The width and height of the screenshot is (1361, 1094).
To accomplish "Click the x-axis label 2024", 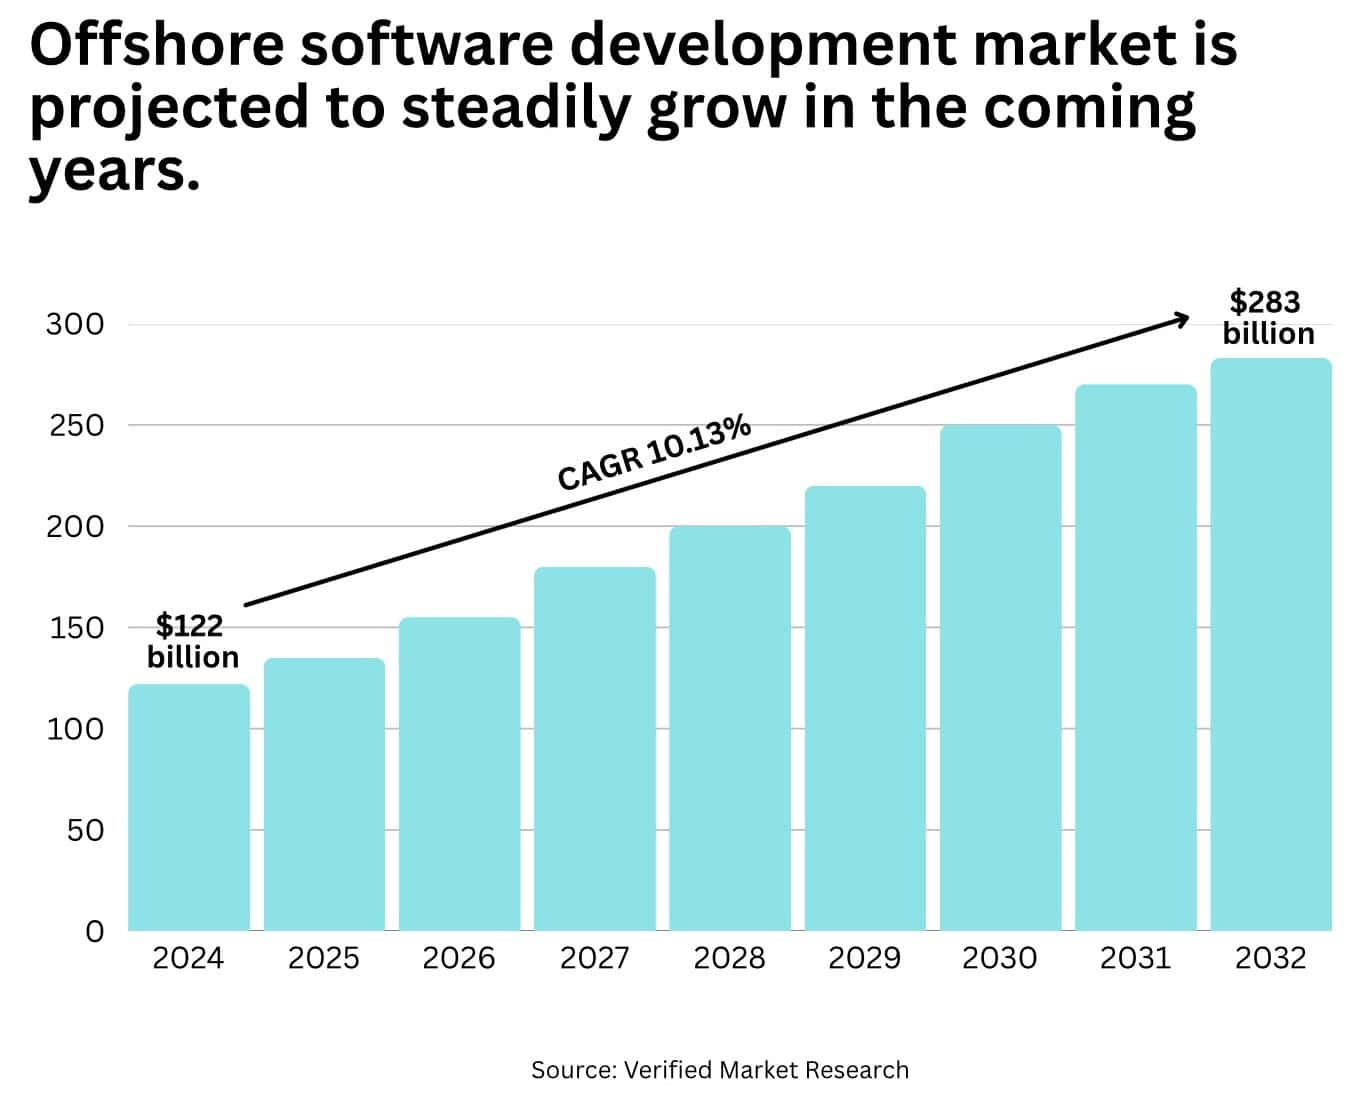I will click(188, 958).
